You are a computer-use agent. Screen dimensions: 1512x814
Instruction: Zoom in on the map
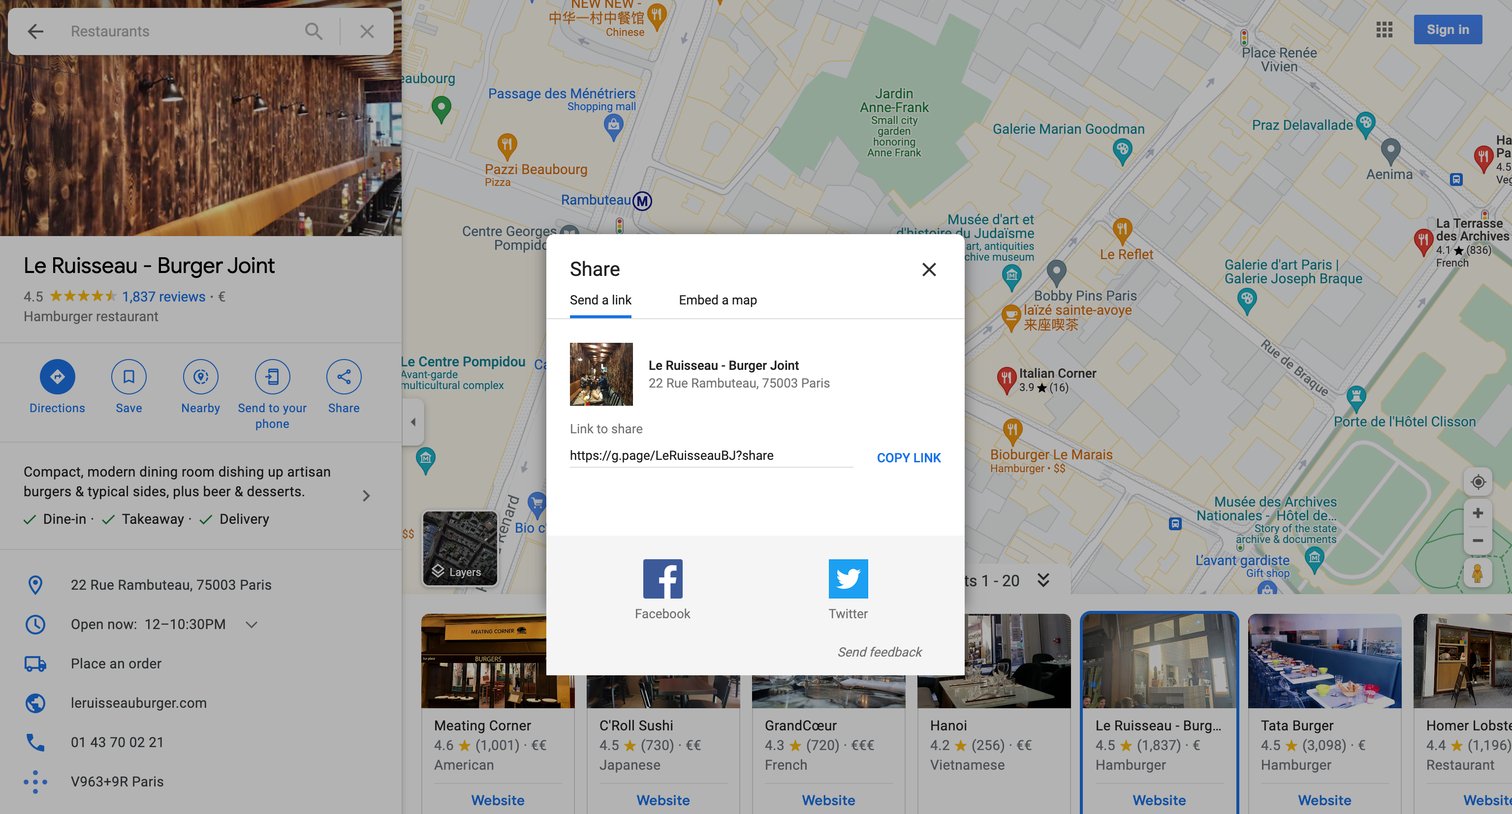(1477, 513)
